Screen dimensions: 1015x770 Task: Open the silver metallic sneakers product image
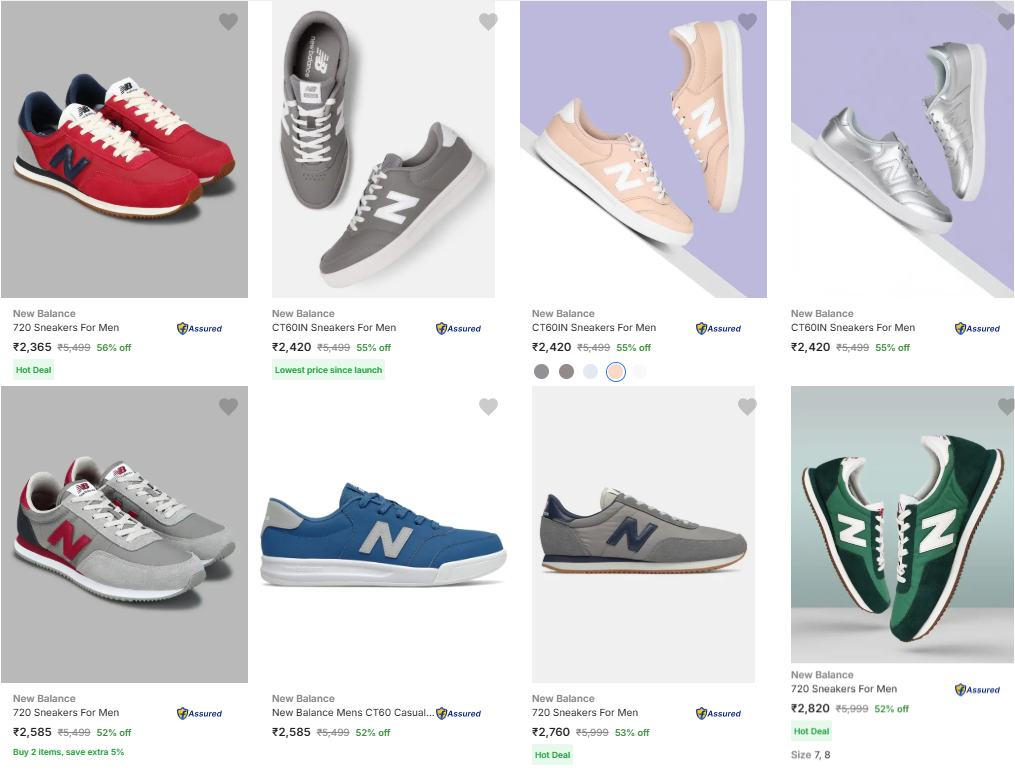pyautogui.click(x=902, y=150)
